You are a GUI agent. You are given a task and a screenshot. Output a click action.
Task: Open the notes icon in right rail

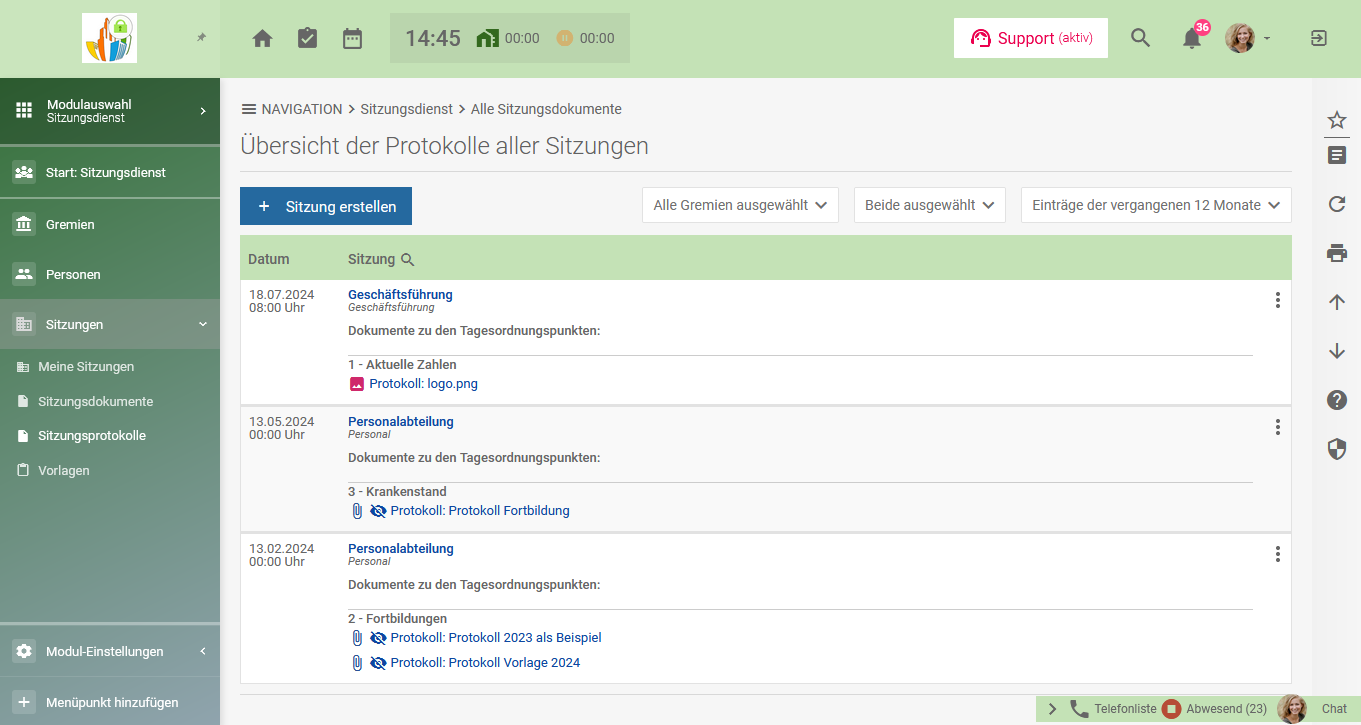click(1337, 155)
